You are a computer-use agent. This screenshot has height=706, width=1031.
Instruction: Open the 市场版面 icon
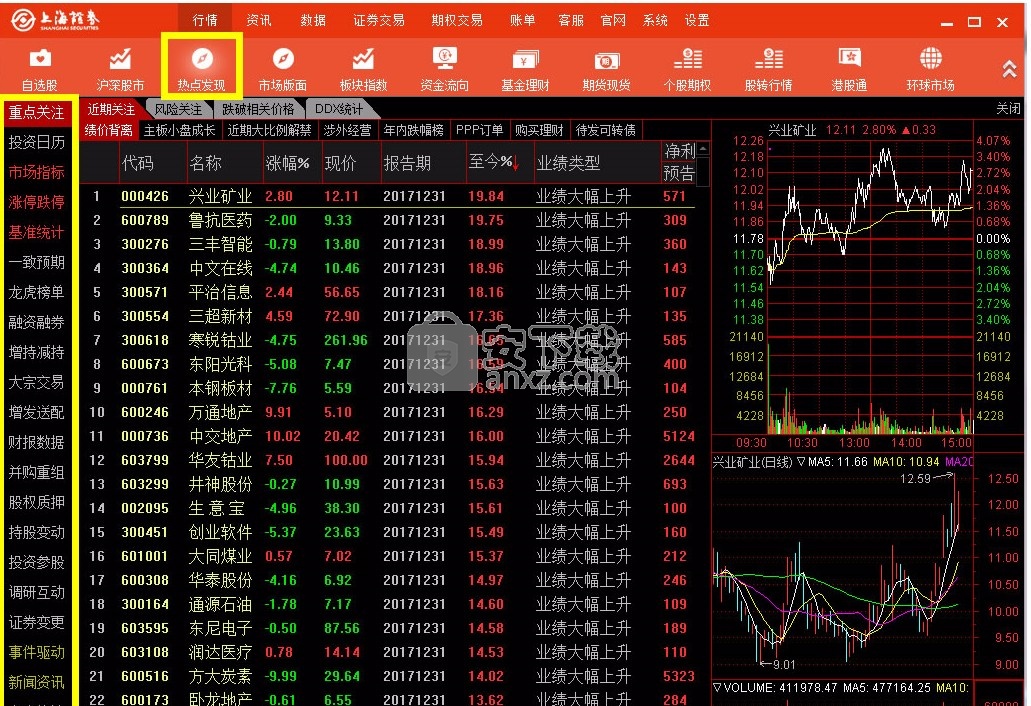click(x=283, y=68)
